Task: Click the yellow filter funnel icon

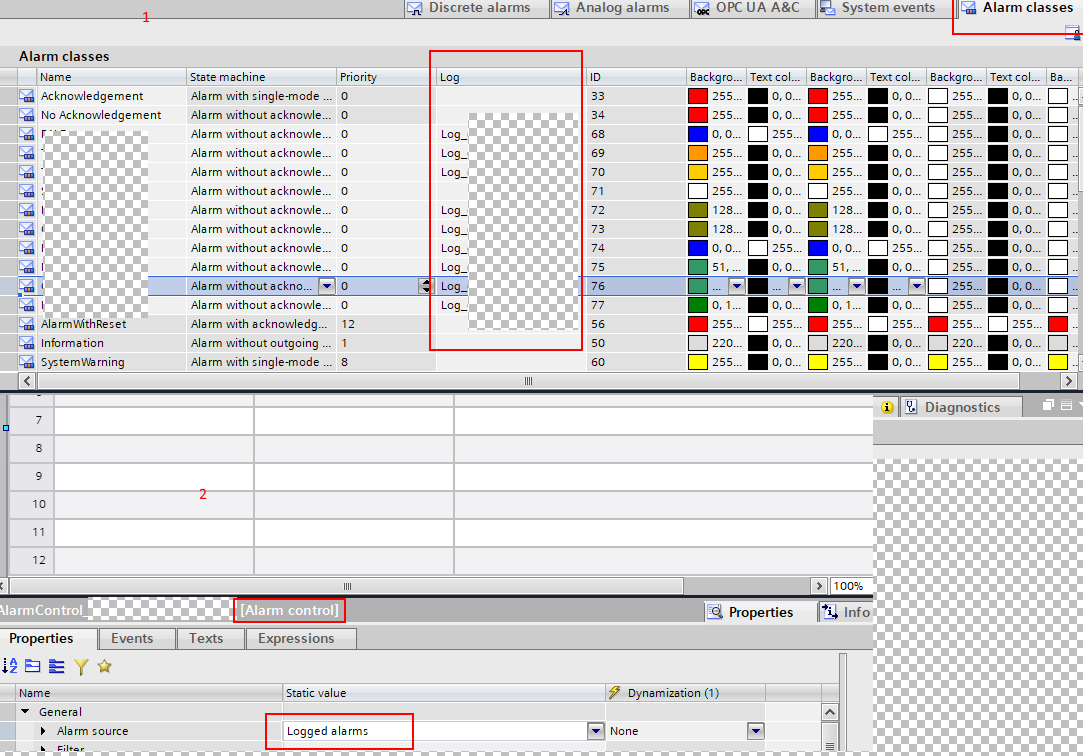Action: pos(81,666)
